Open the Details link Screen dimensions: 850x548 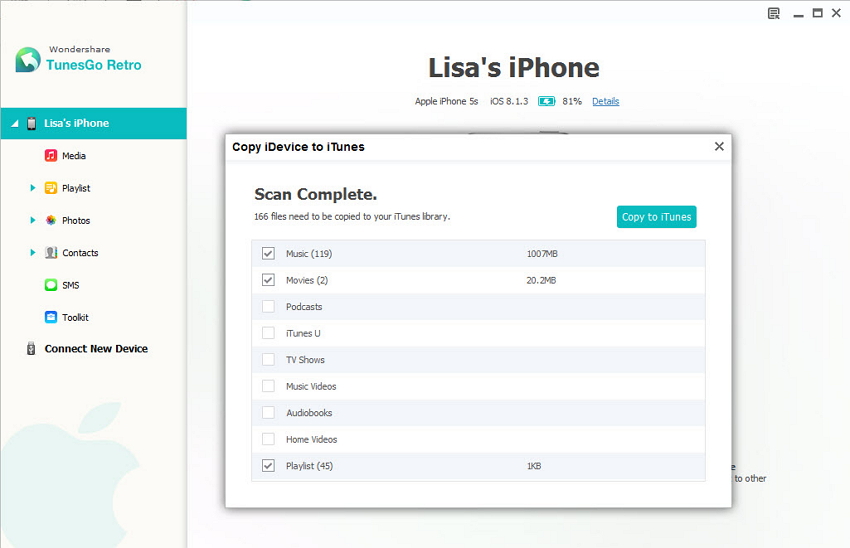[x=605, y=102]
